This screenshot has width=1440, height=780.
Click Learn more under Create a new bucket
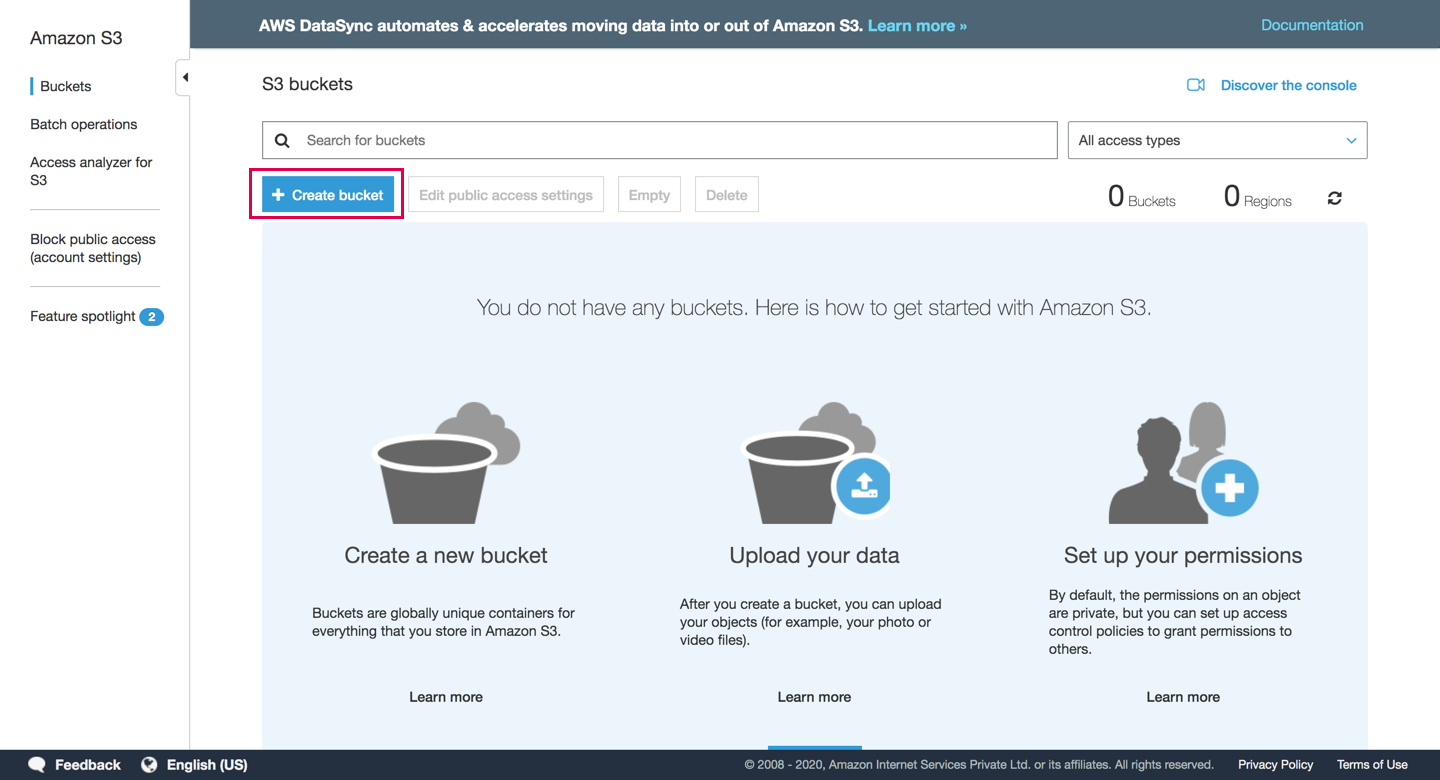point(446,697)
